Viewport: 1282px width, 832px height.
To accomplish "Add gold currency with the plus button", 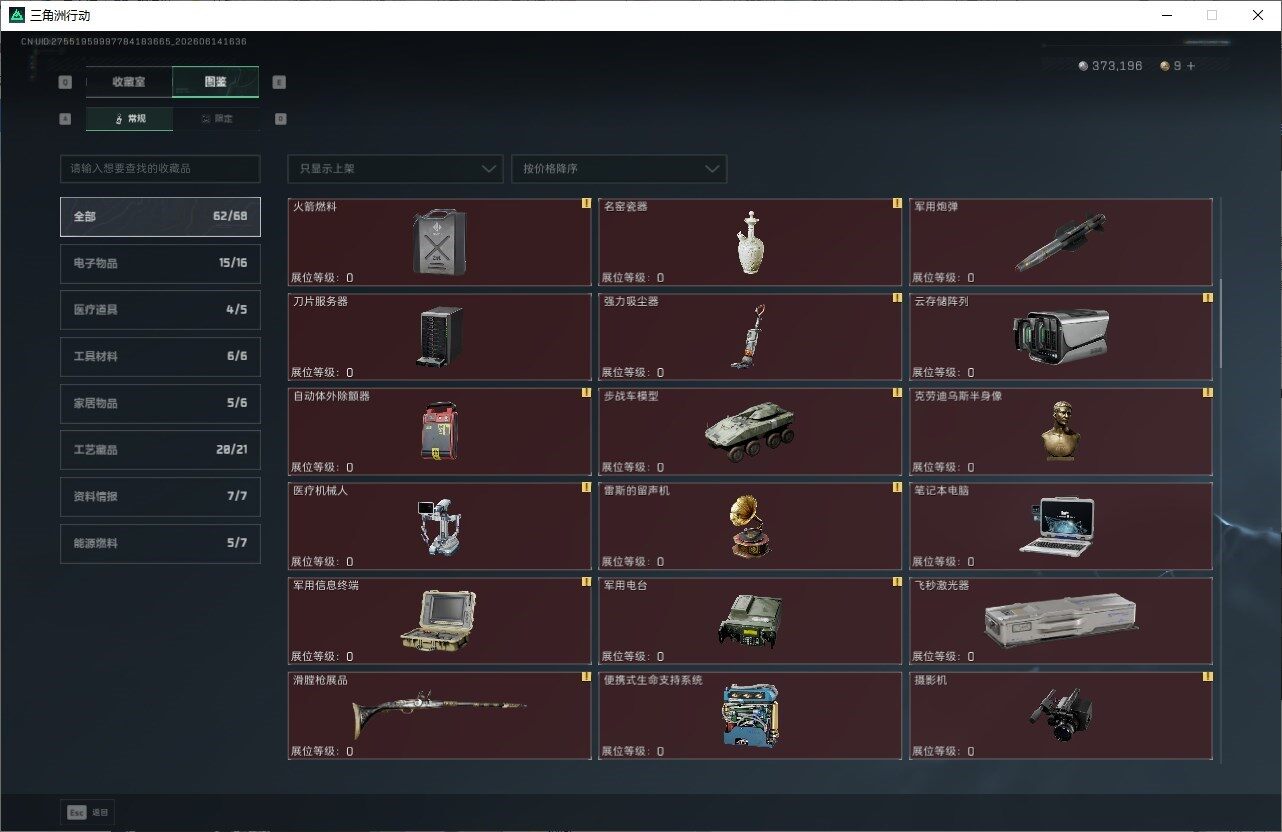I will coord(1190,66).
